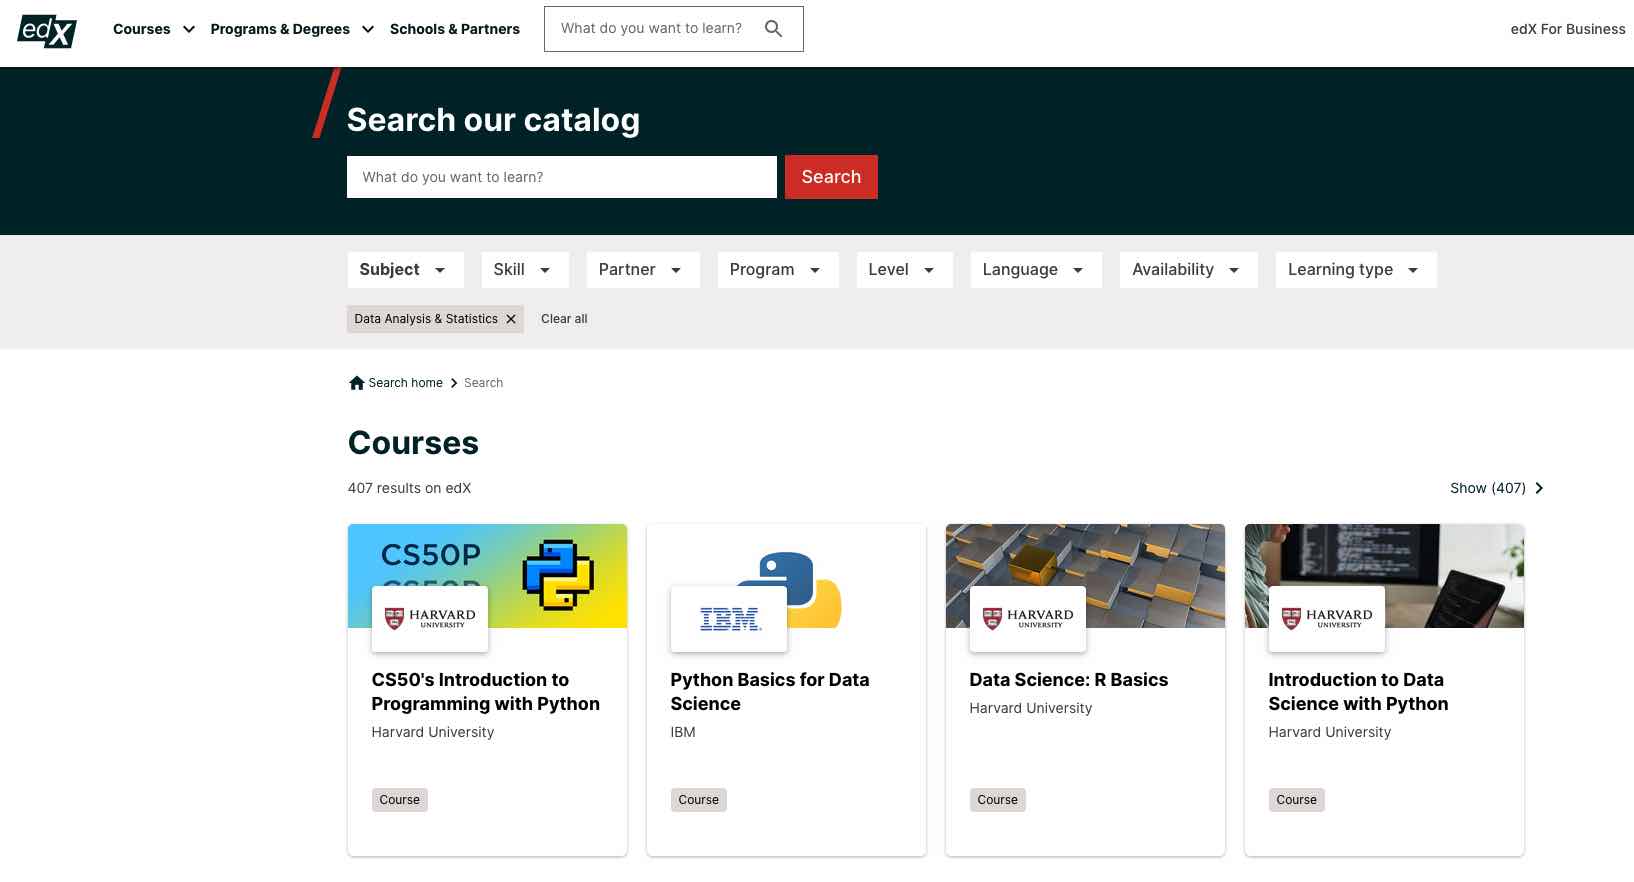Click the Clear all filters link
Viewport: 1634px width, 882px height.
pyautogui.click(x=564, y=319)
